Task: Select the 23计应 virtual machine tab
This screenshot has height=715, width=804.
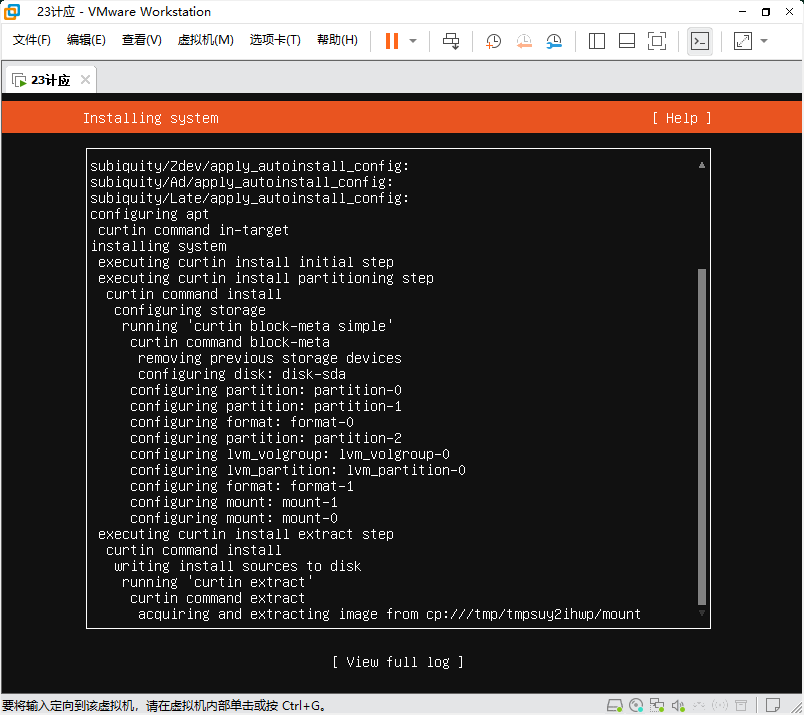Action: pos(49,80)
